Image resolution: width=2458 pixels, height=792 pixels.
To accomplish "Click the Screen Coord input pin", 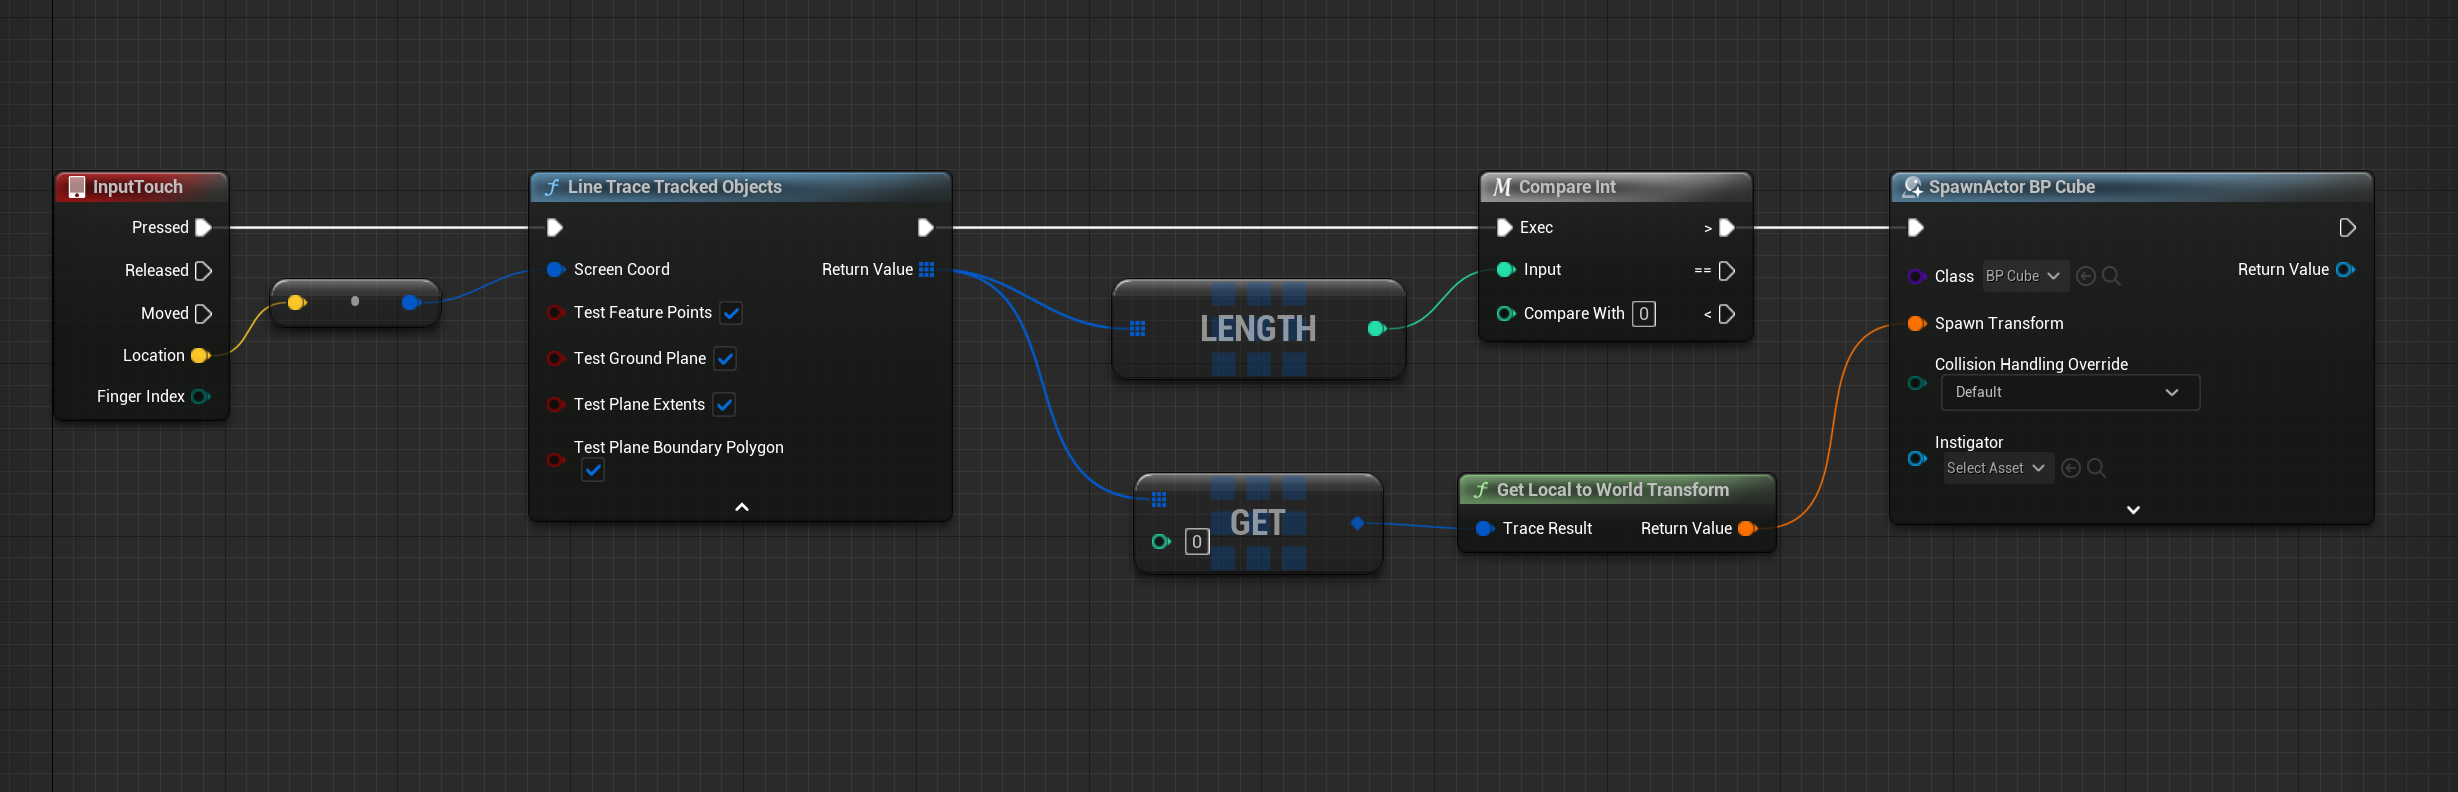I will point(556,269).
